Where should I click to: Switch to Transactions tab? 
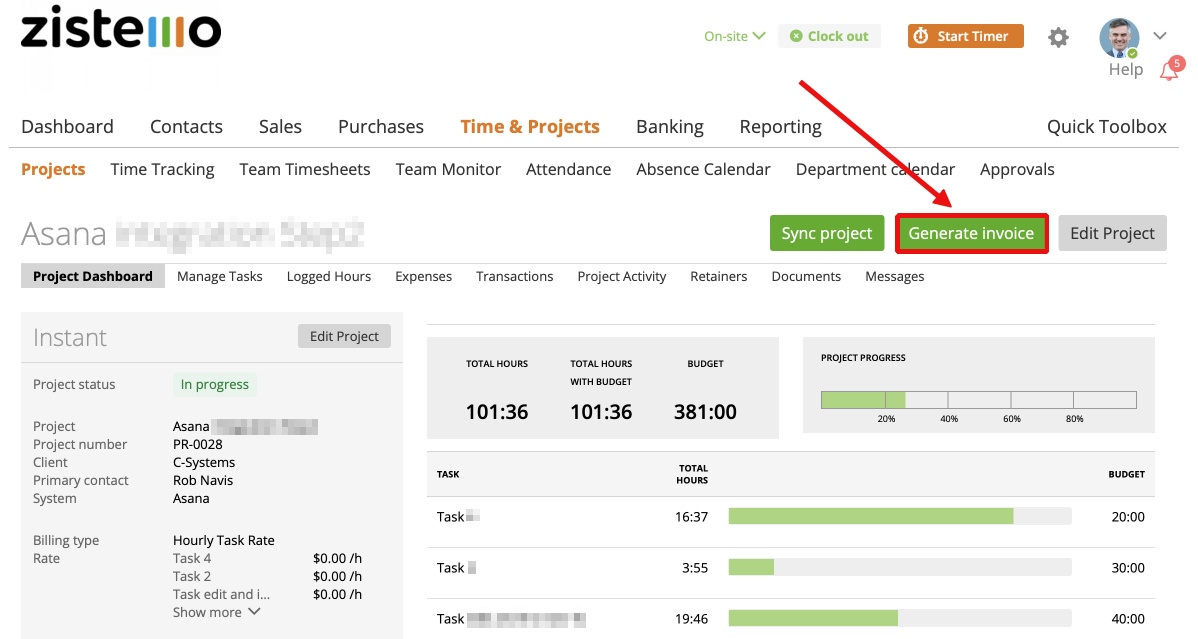[x=514, y=277]
